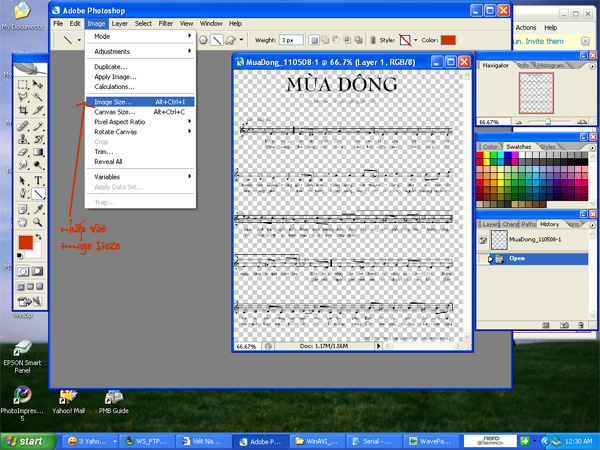Viewport: 600px width, 450px height.
Task: Open the Filter menu
Action: pyautogui.click(x=166, y=23)
